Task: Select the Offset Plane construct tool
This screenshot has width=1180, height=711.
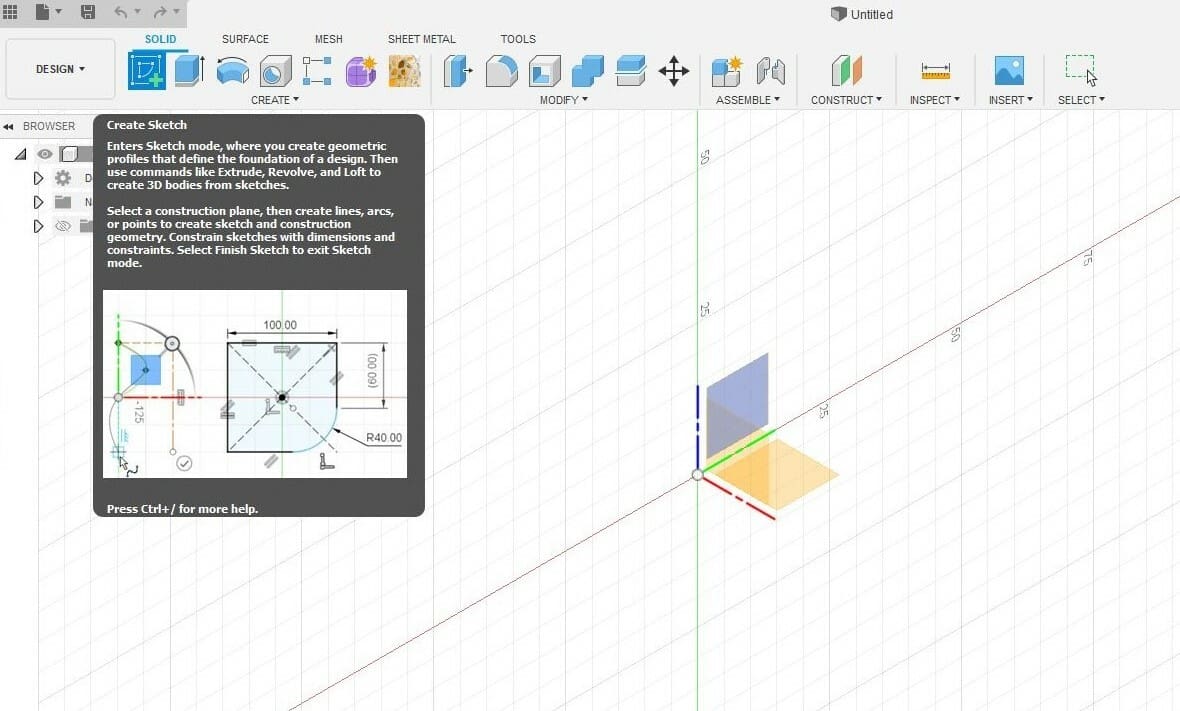Action: coord(846,71)
